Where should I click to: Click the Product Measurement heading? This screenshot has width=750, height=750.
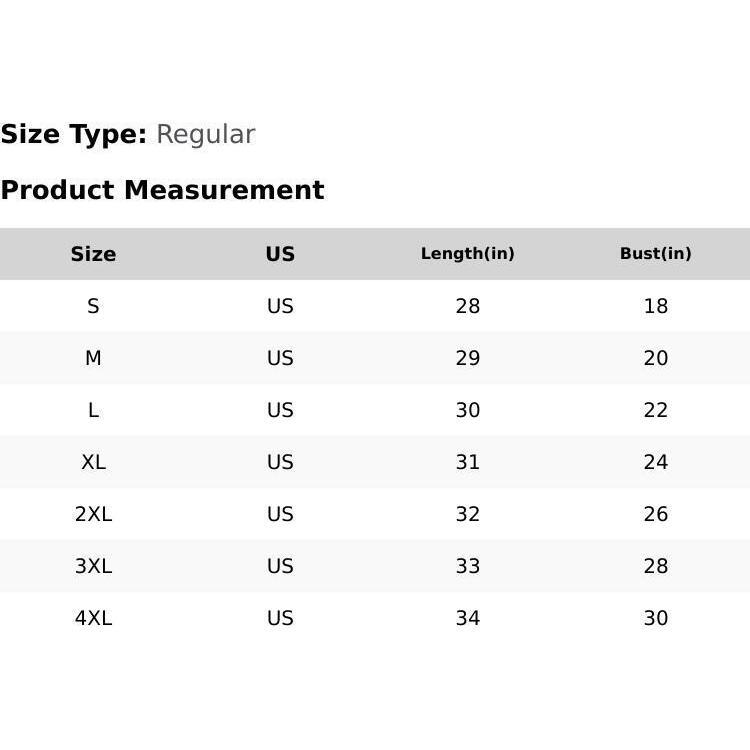(162, 190)
